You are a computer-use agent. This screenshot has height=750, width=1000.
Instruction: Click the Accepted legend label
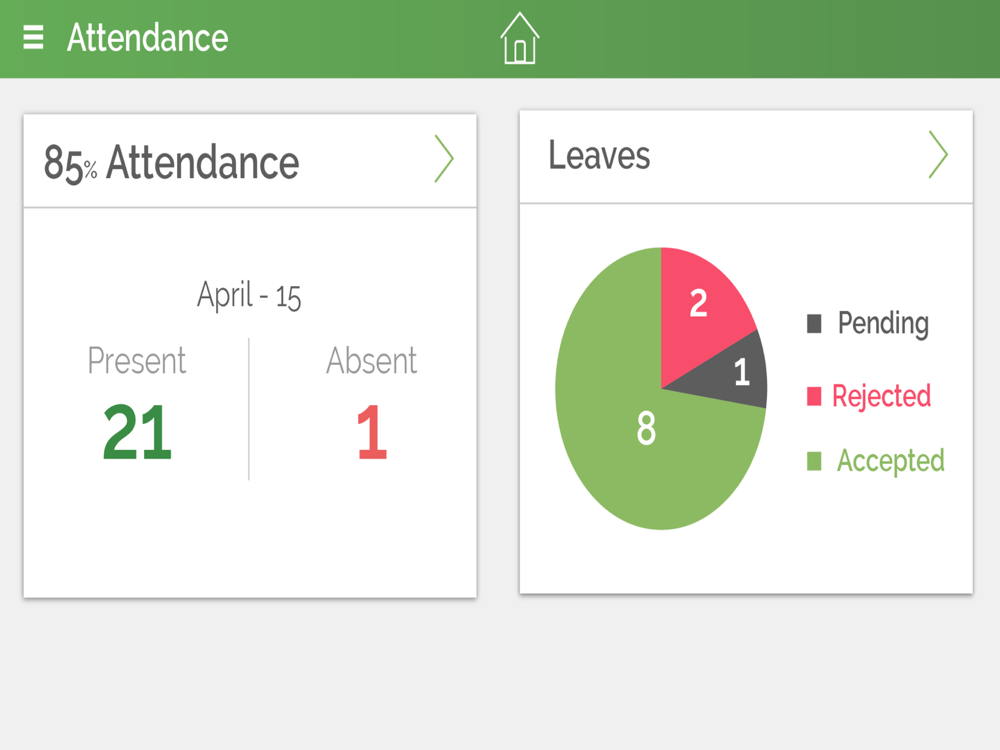coord(890,461)
